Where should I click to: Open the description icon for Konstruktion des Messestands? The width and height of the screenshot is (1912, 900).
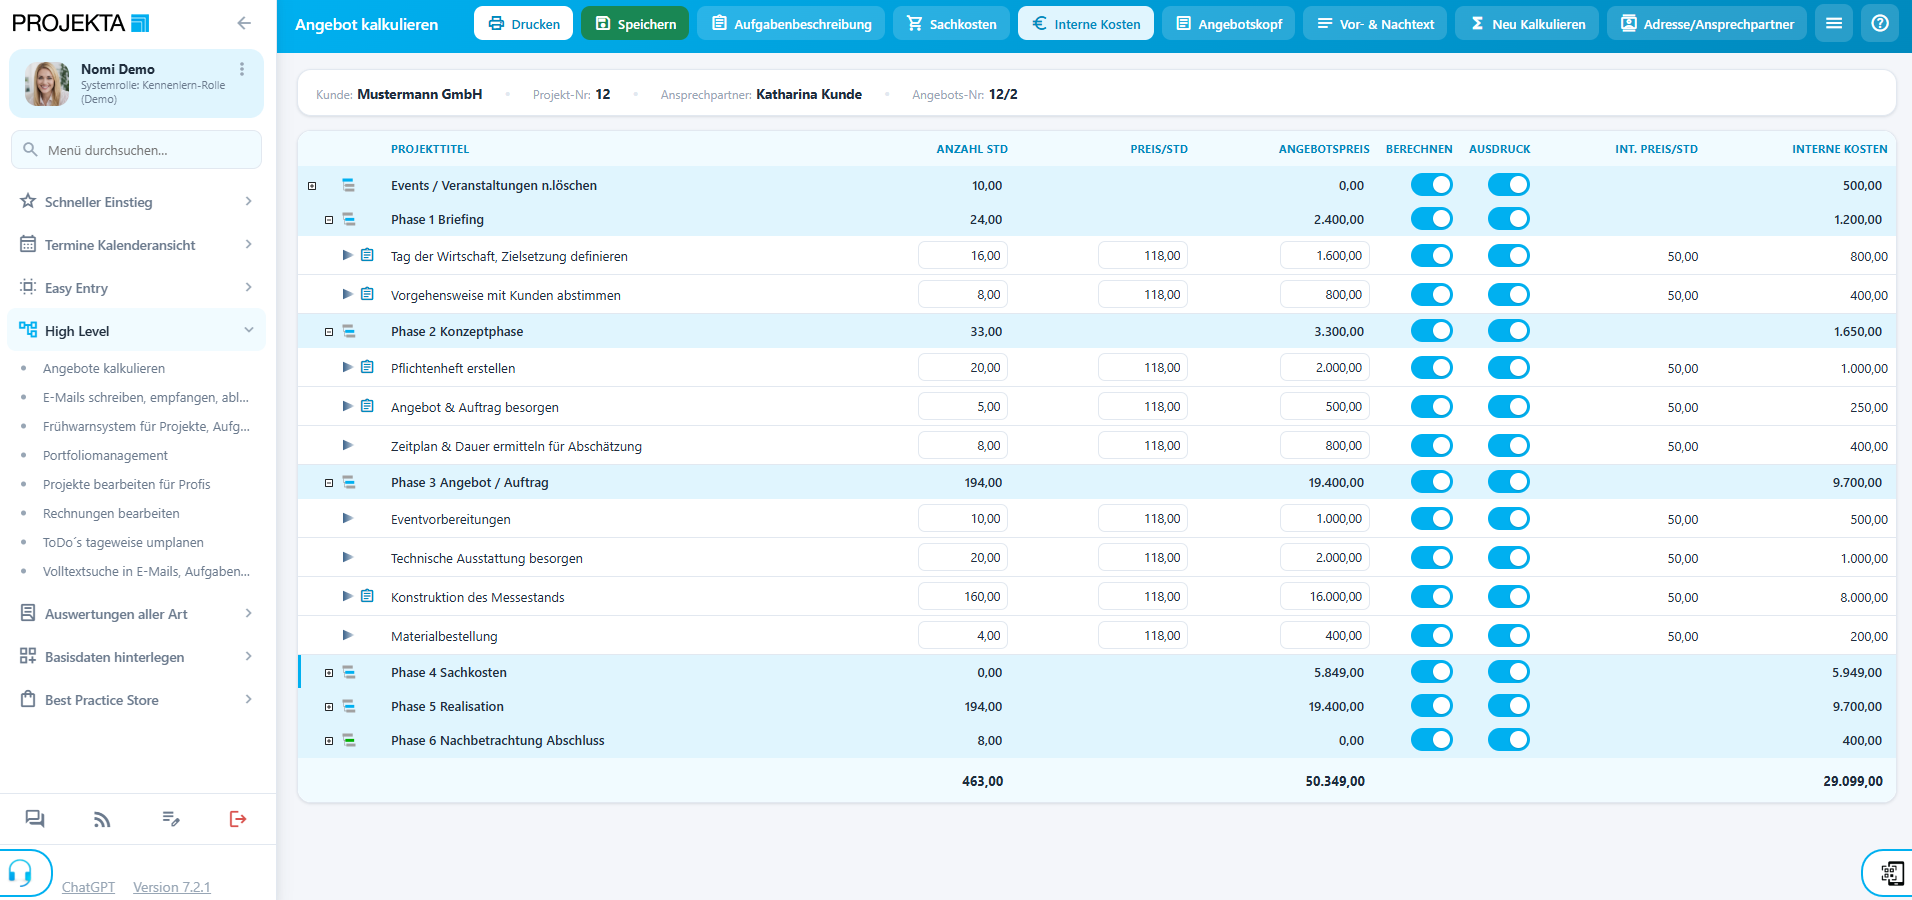pos(367,596)
